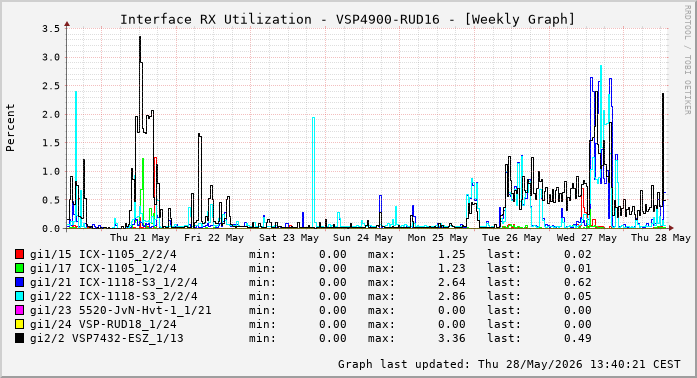Click legend label gi1/17 ICX-1105_1/2/4
Screen dimensions: 697x378
[103, 268]
